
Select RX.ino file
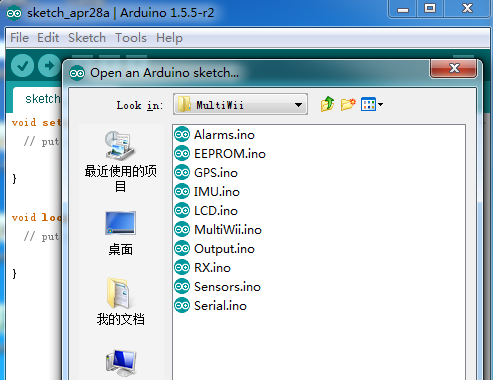pyautogui.click(x=202, y=268)
